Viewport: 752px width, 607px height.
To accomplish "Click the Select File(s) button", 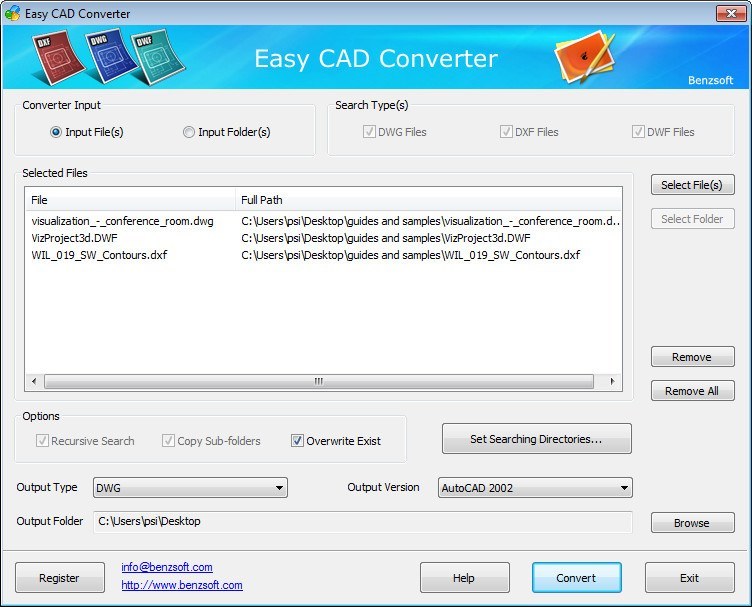I will click(693, 185).
